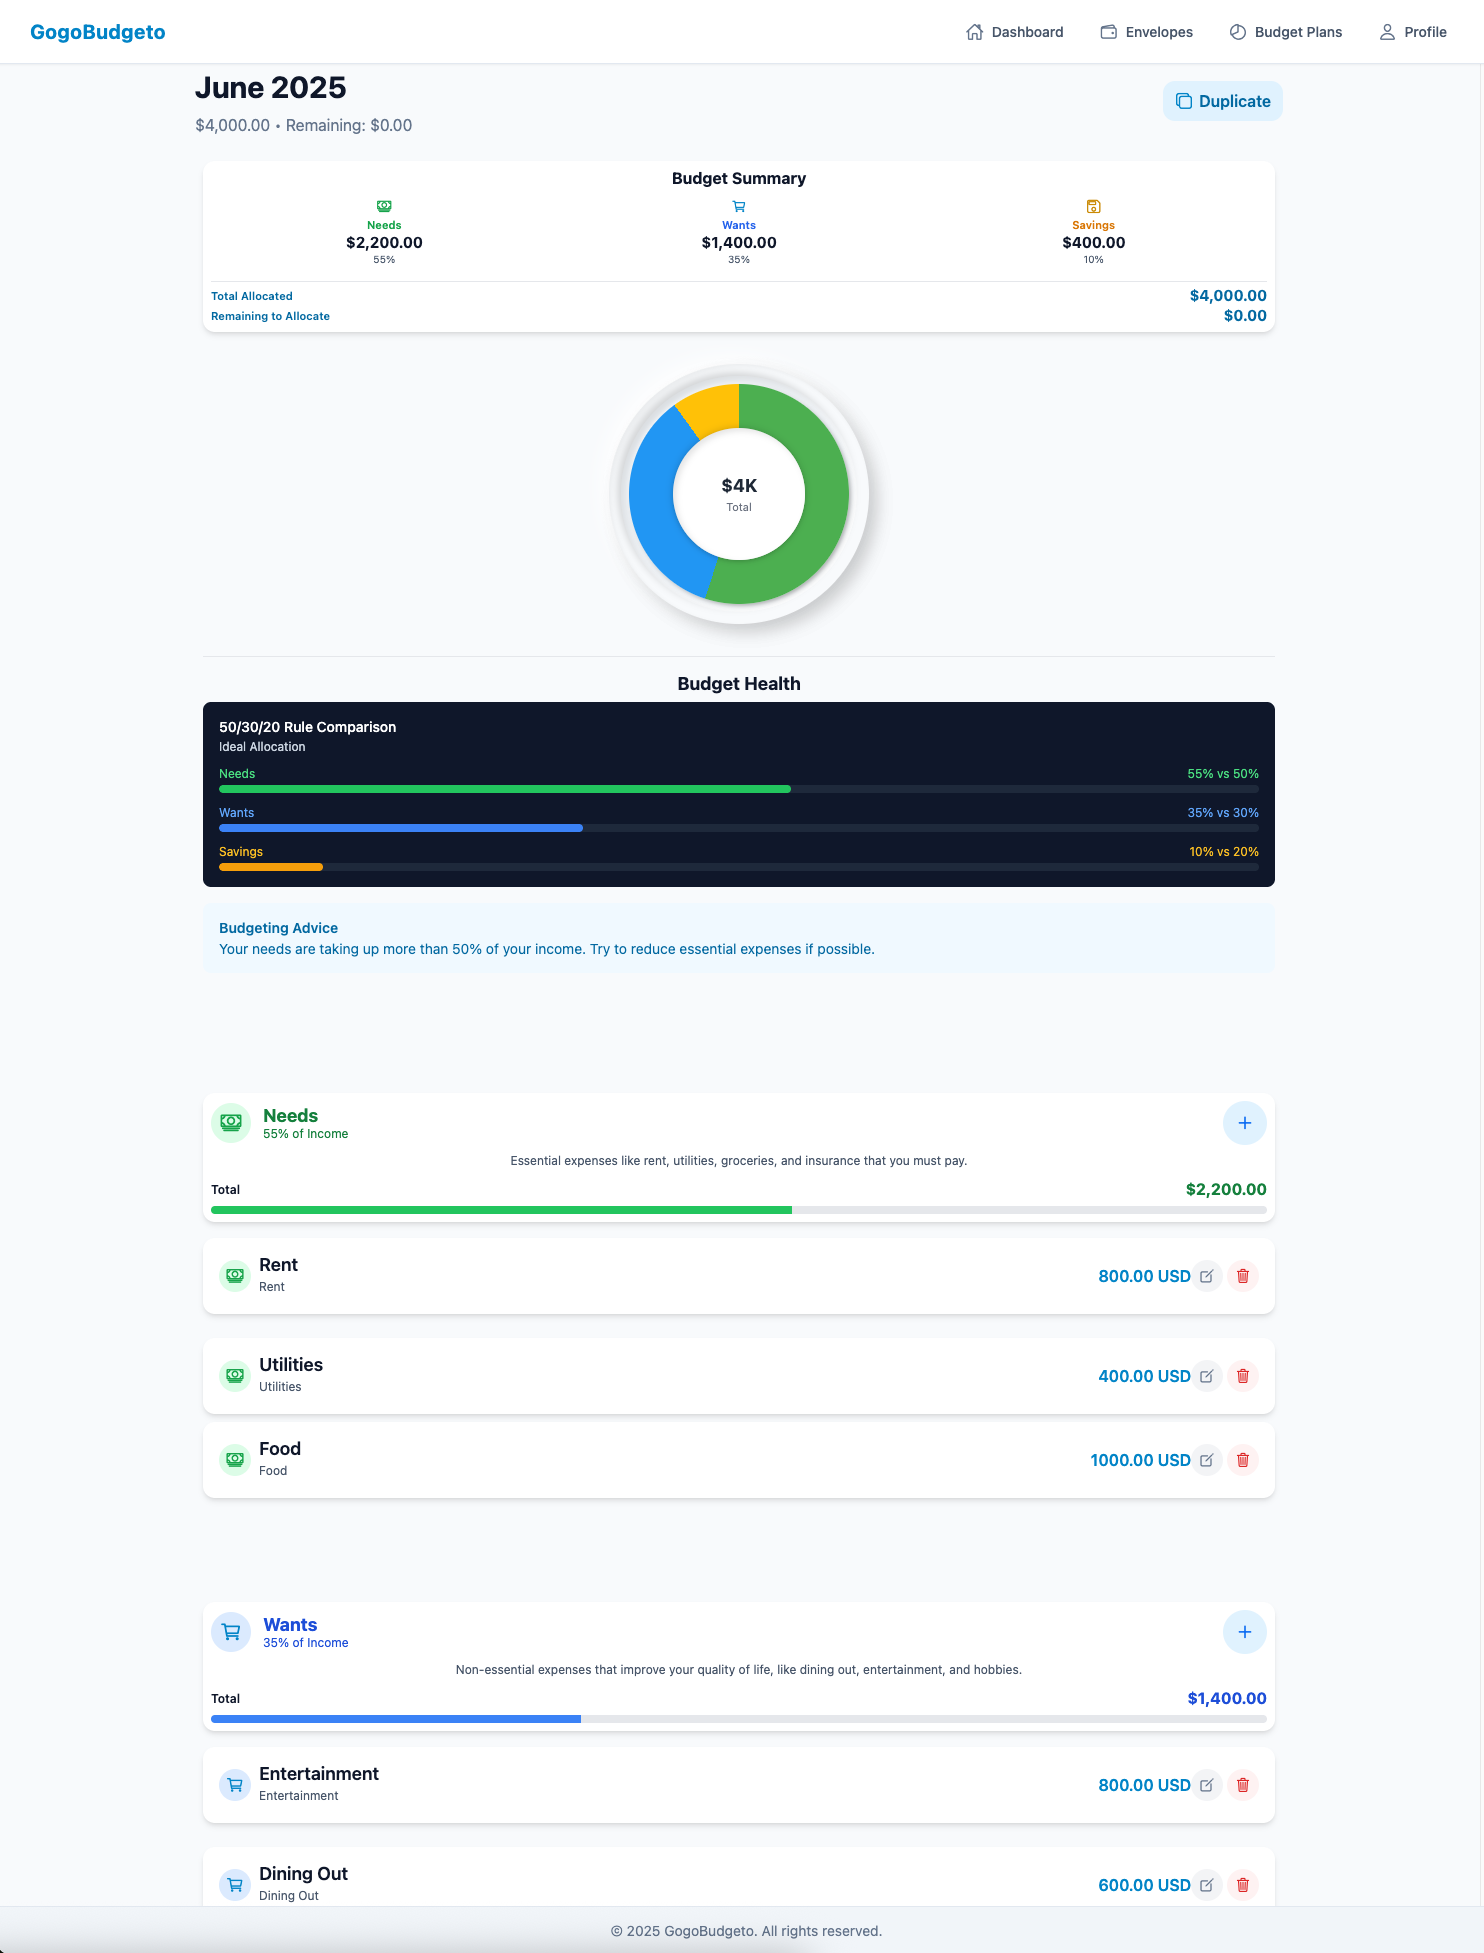Image resolution: width=1484 pixels, height=1953 pixels.
Task: Click the green Needs segment in donut chart
Action: (820, 500)
